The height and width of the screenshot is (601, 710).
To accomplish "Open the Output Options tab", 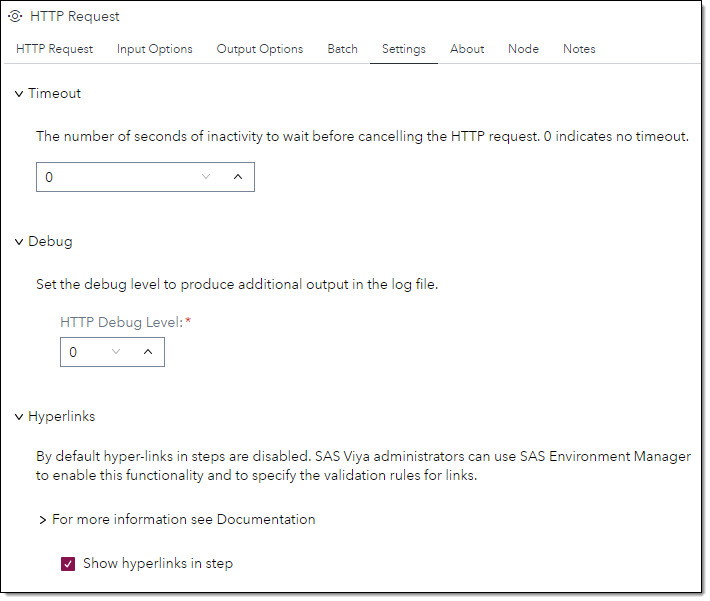I will pos(260,49).
